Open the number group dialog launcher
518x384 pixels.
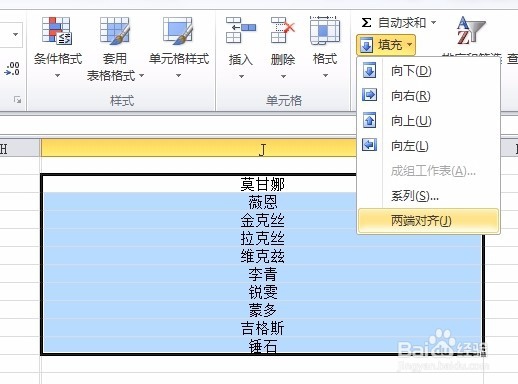coord(17,99)
